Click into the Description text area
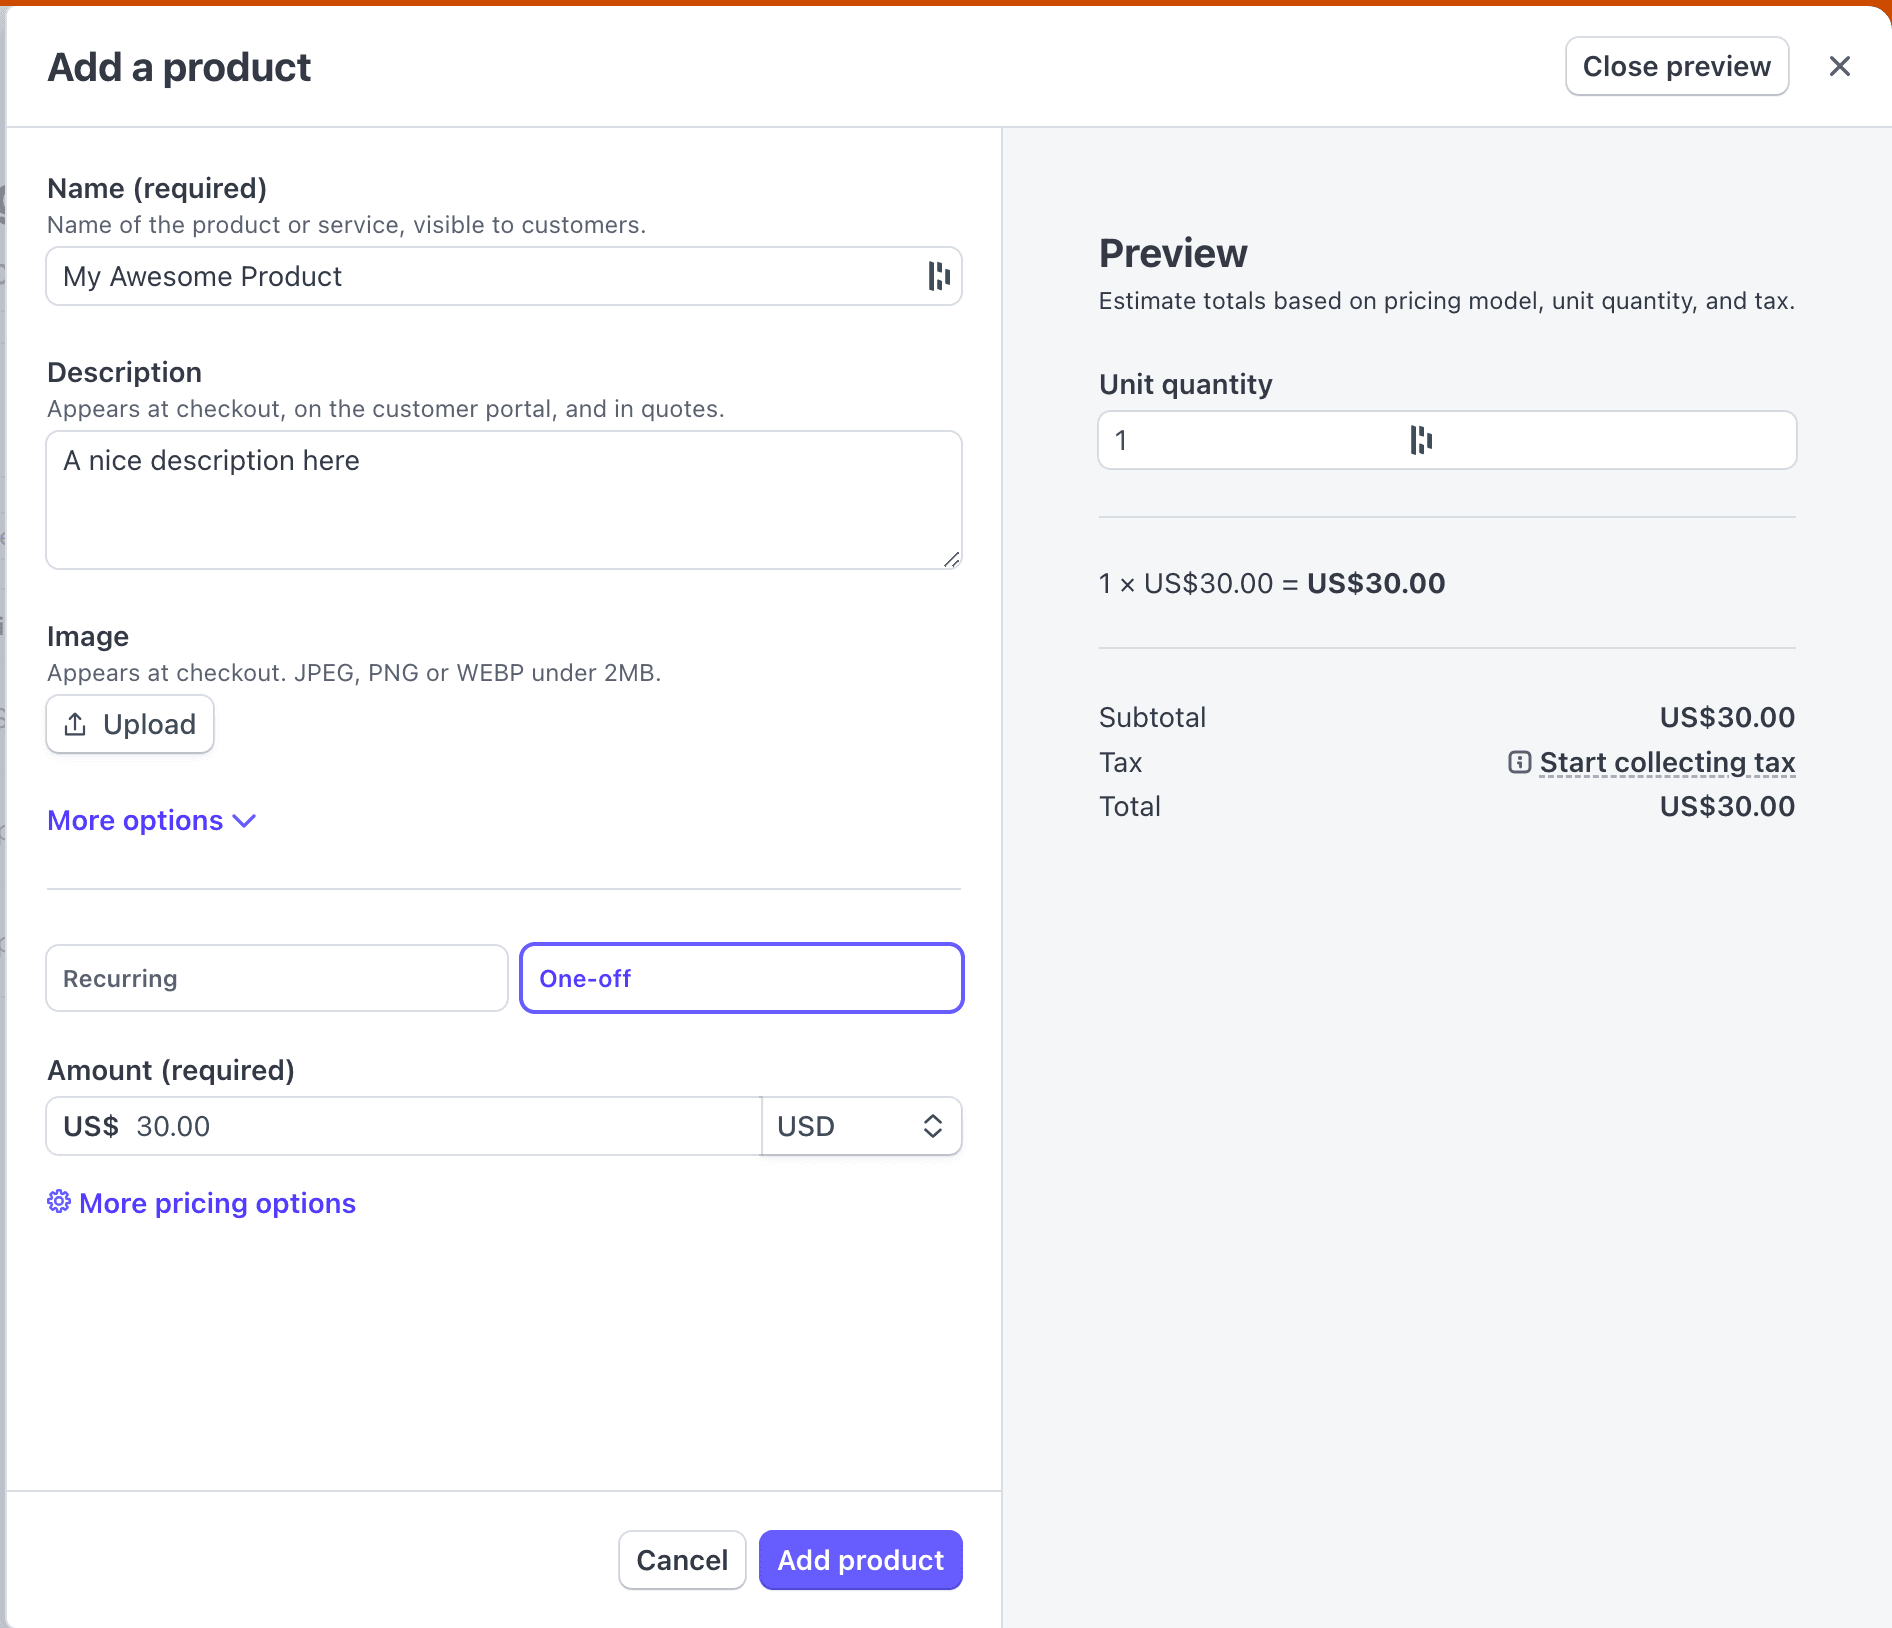 click(503, 500)
